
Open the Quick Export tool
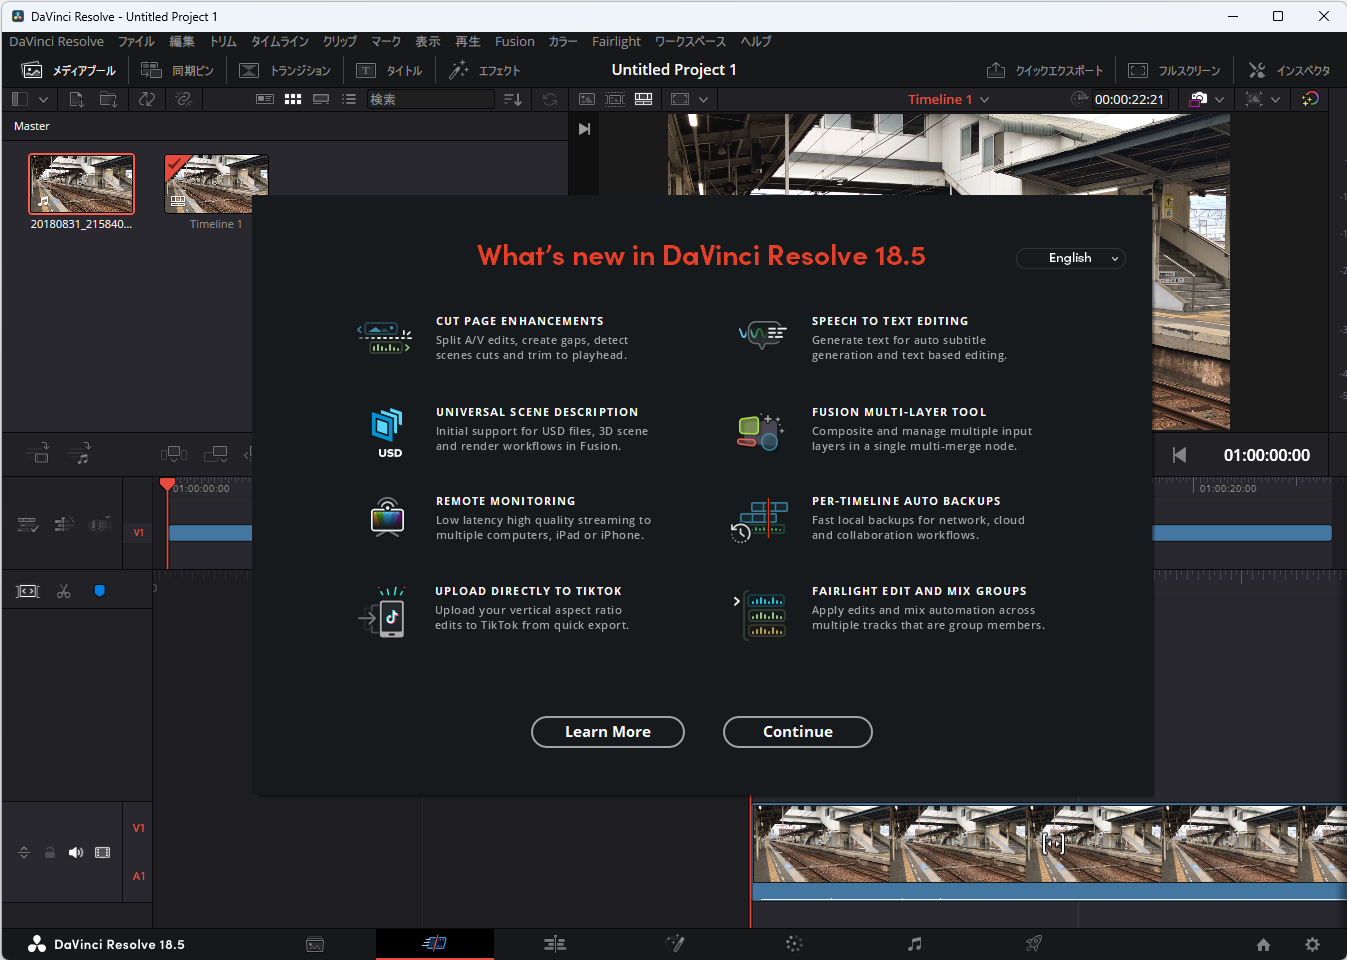pyautogui.click(x=1044, y=70)
